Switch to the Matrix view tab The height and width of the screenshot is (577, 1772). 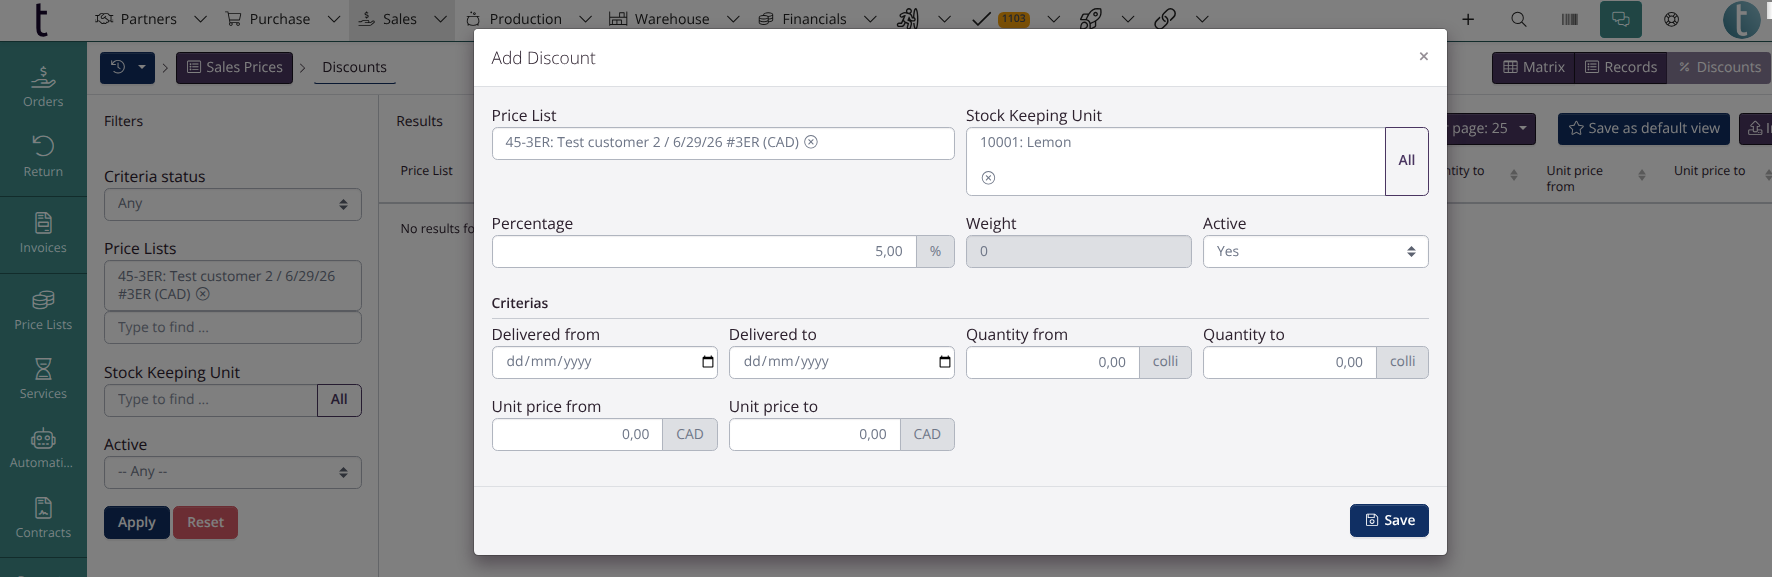(1533, 67)
